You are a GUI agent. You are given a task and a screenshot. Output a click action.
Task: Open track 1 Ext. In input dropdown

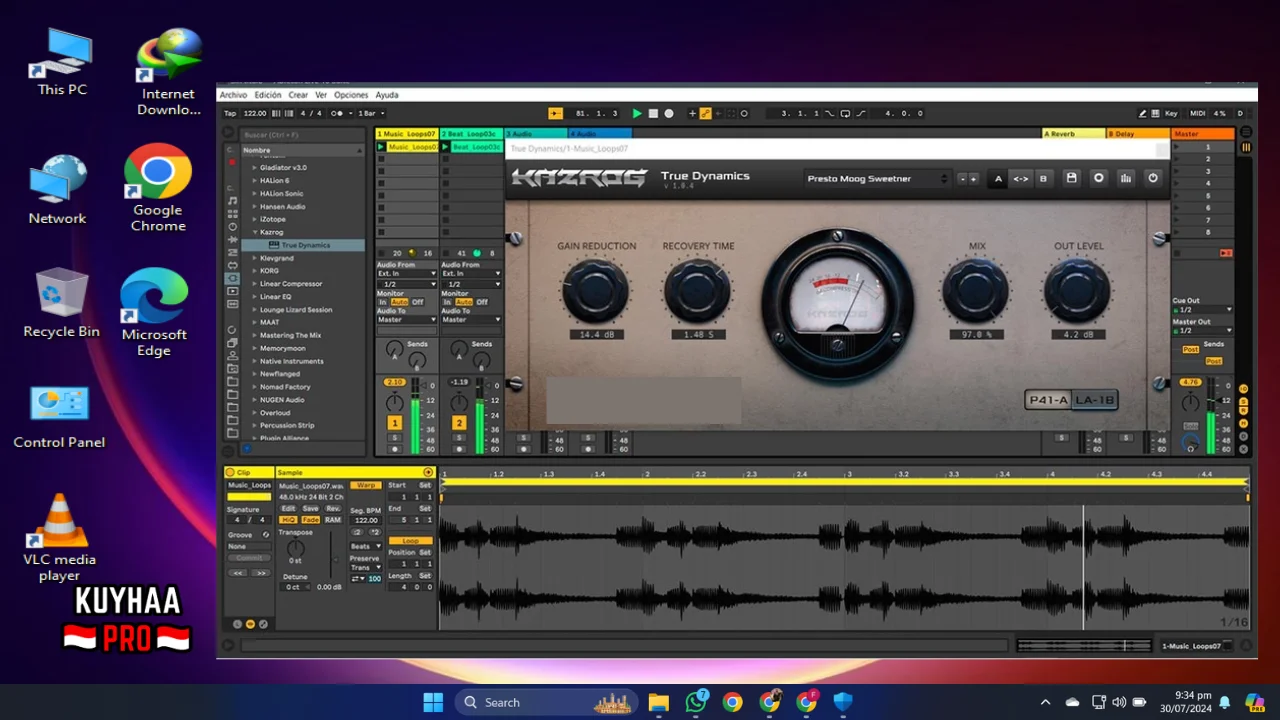click(407, 273)
